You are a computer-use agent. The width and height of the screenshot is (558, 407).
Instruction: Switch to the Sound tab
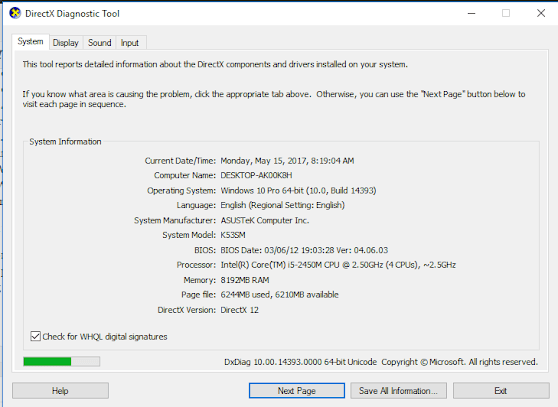100,43
